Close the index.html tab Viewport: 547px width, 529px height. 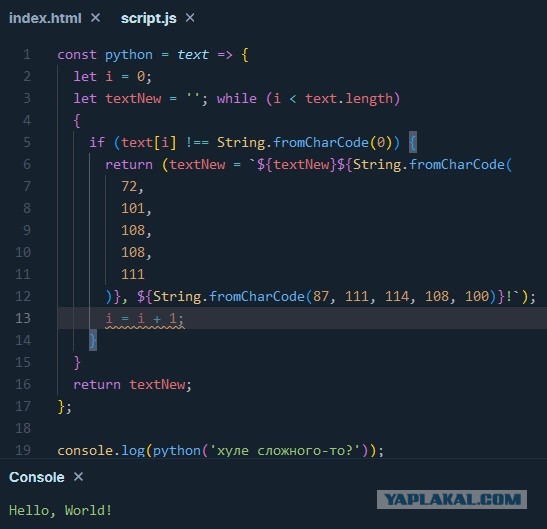[95, 18]
